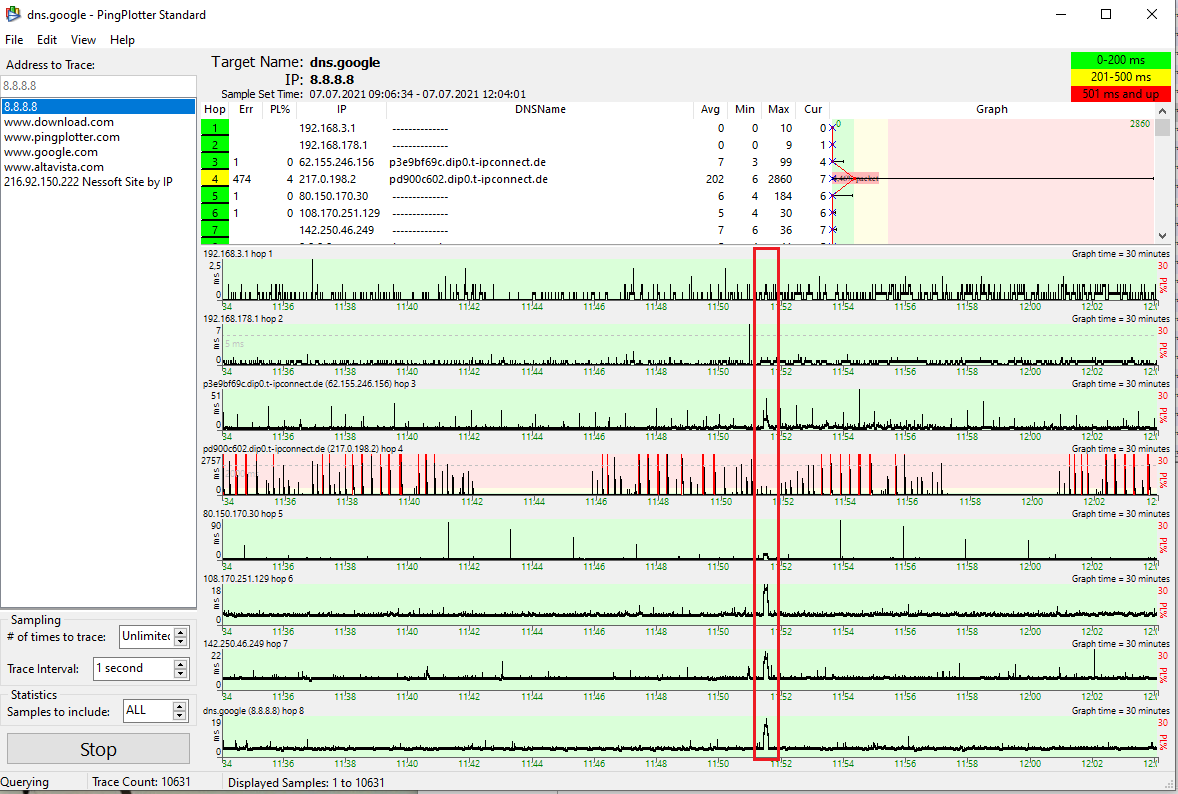
Task: Click the yellow 201-500 ms legend swatch
Action: (1120, 77)
